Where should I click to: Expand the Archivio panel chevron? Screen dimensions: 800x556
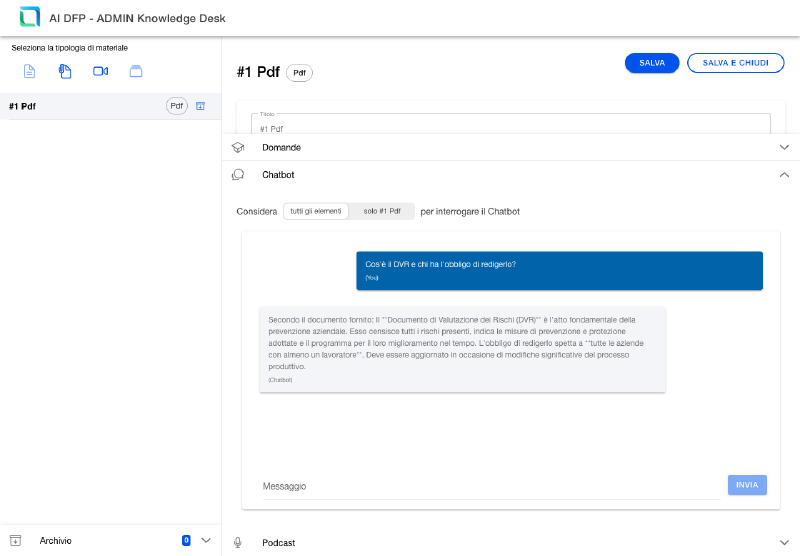[206, 540]
